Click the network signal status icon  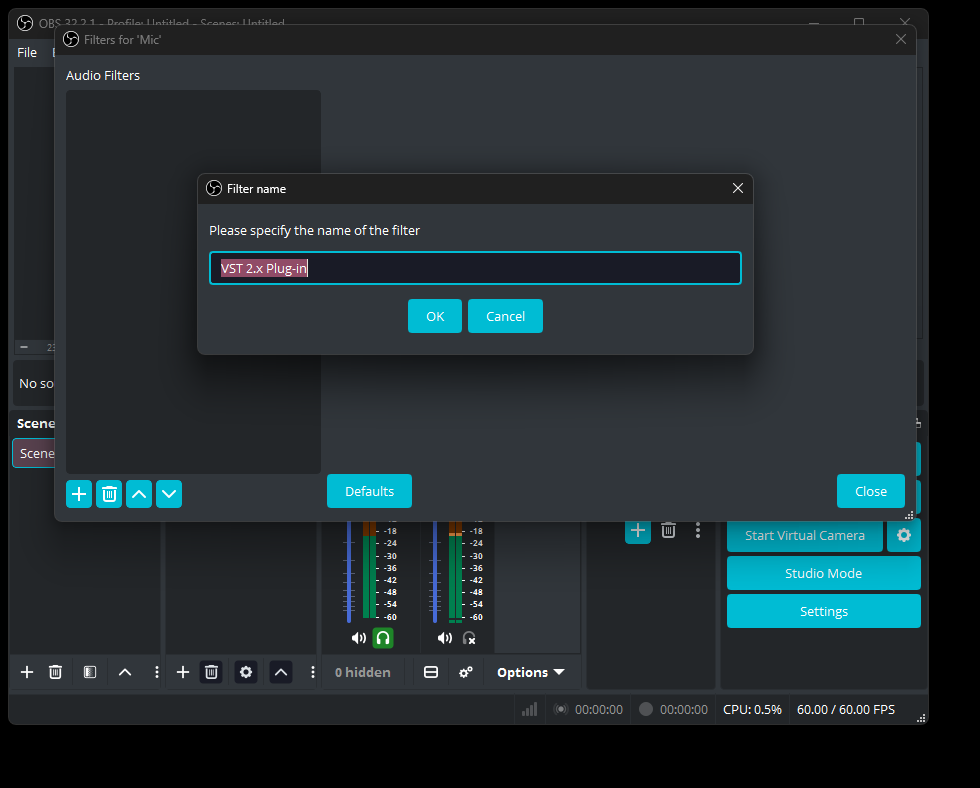point(529,709)
